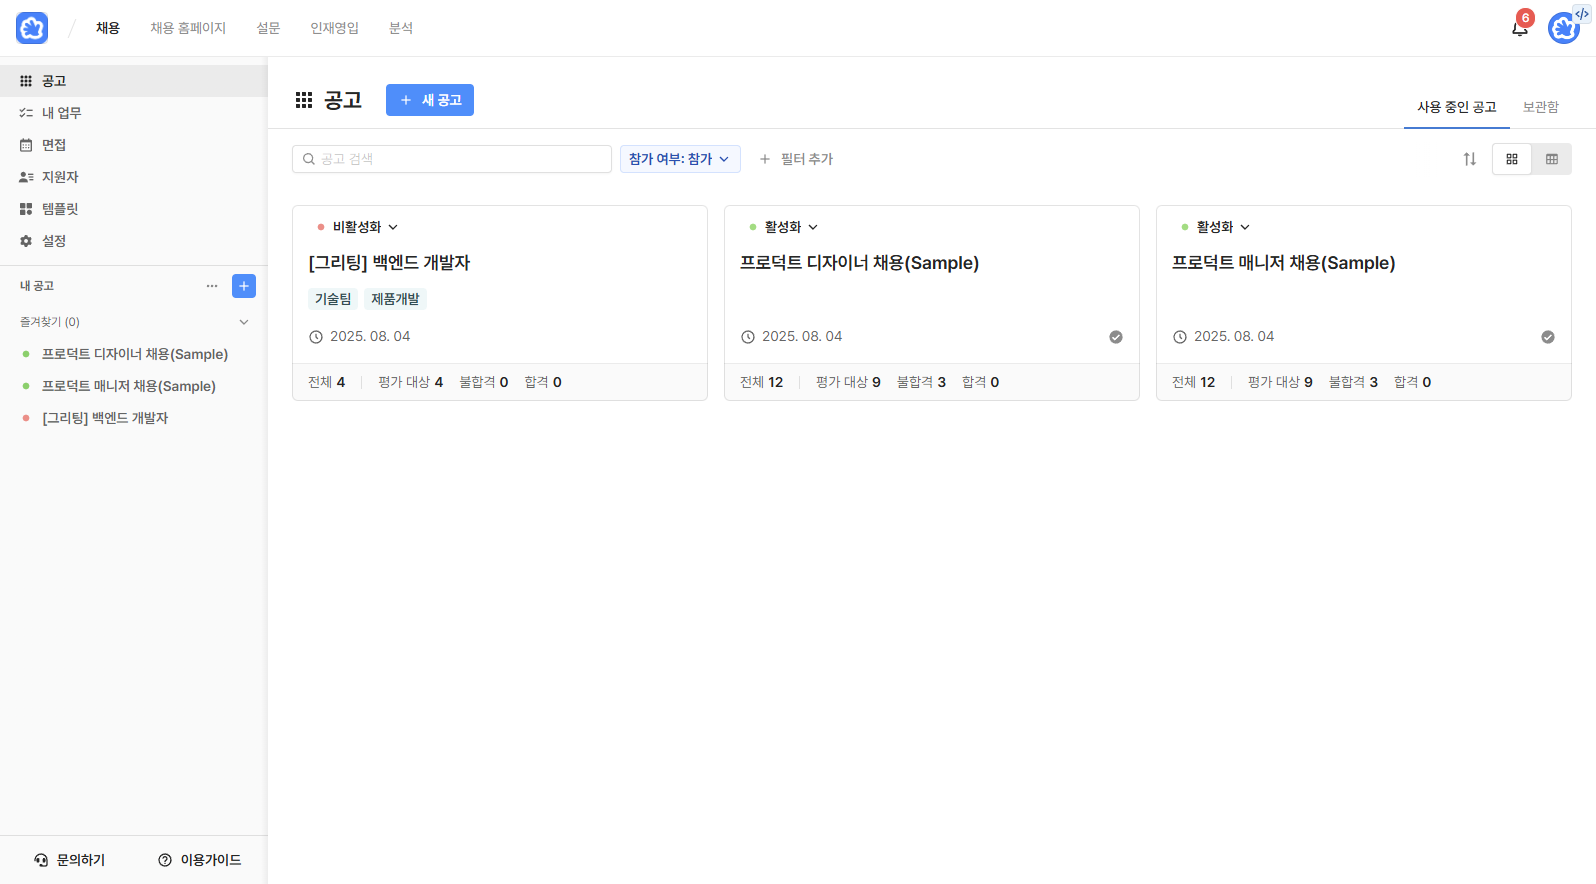The image size is (1596, 884).
Task: Click 평가 대상 4 on 백엔드 개발자 card
Action: pos(411,382)
